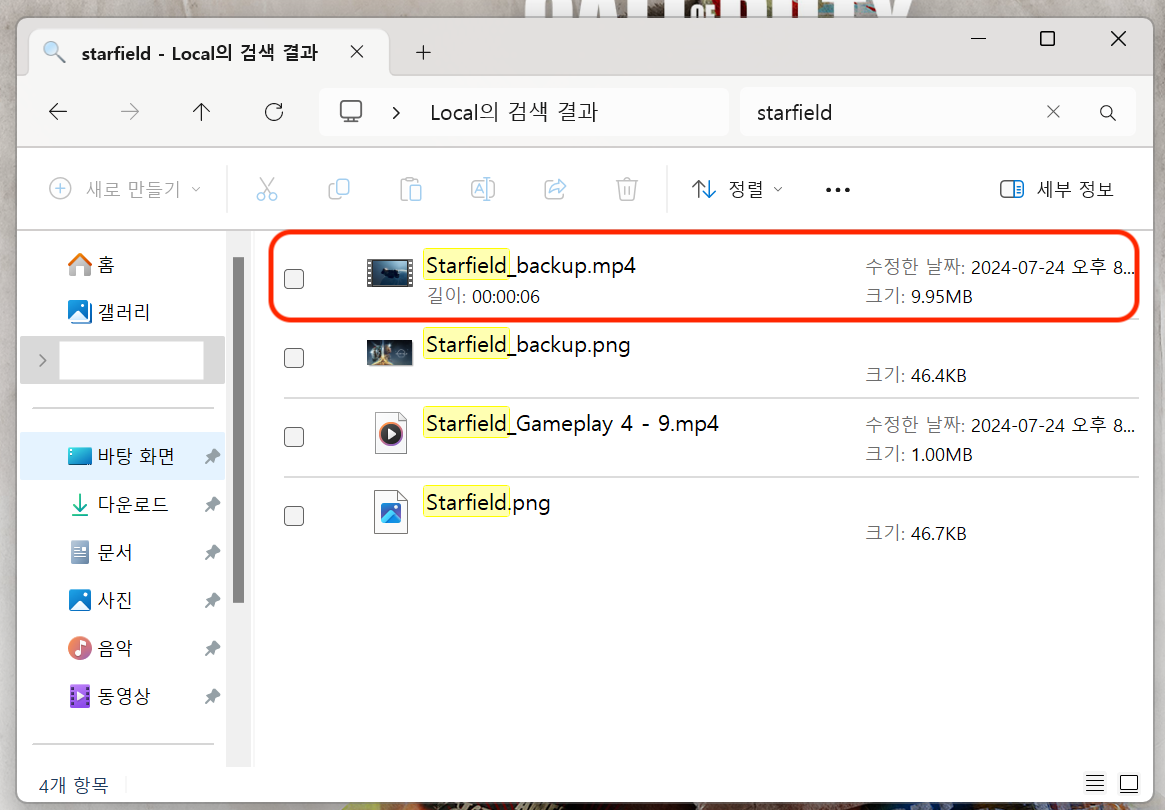
Task: Click the 46.4KB size text
Action: pyautogui.click(x=938, y=376)
